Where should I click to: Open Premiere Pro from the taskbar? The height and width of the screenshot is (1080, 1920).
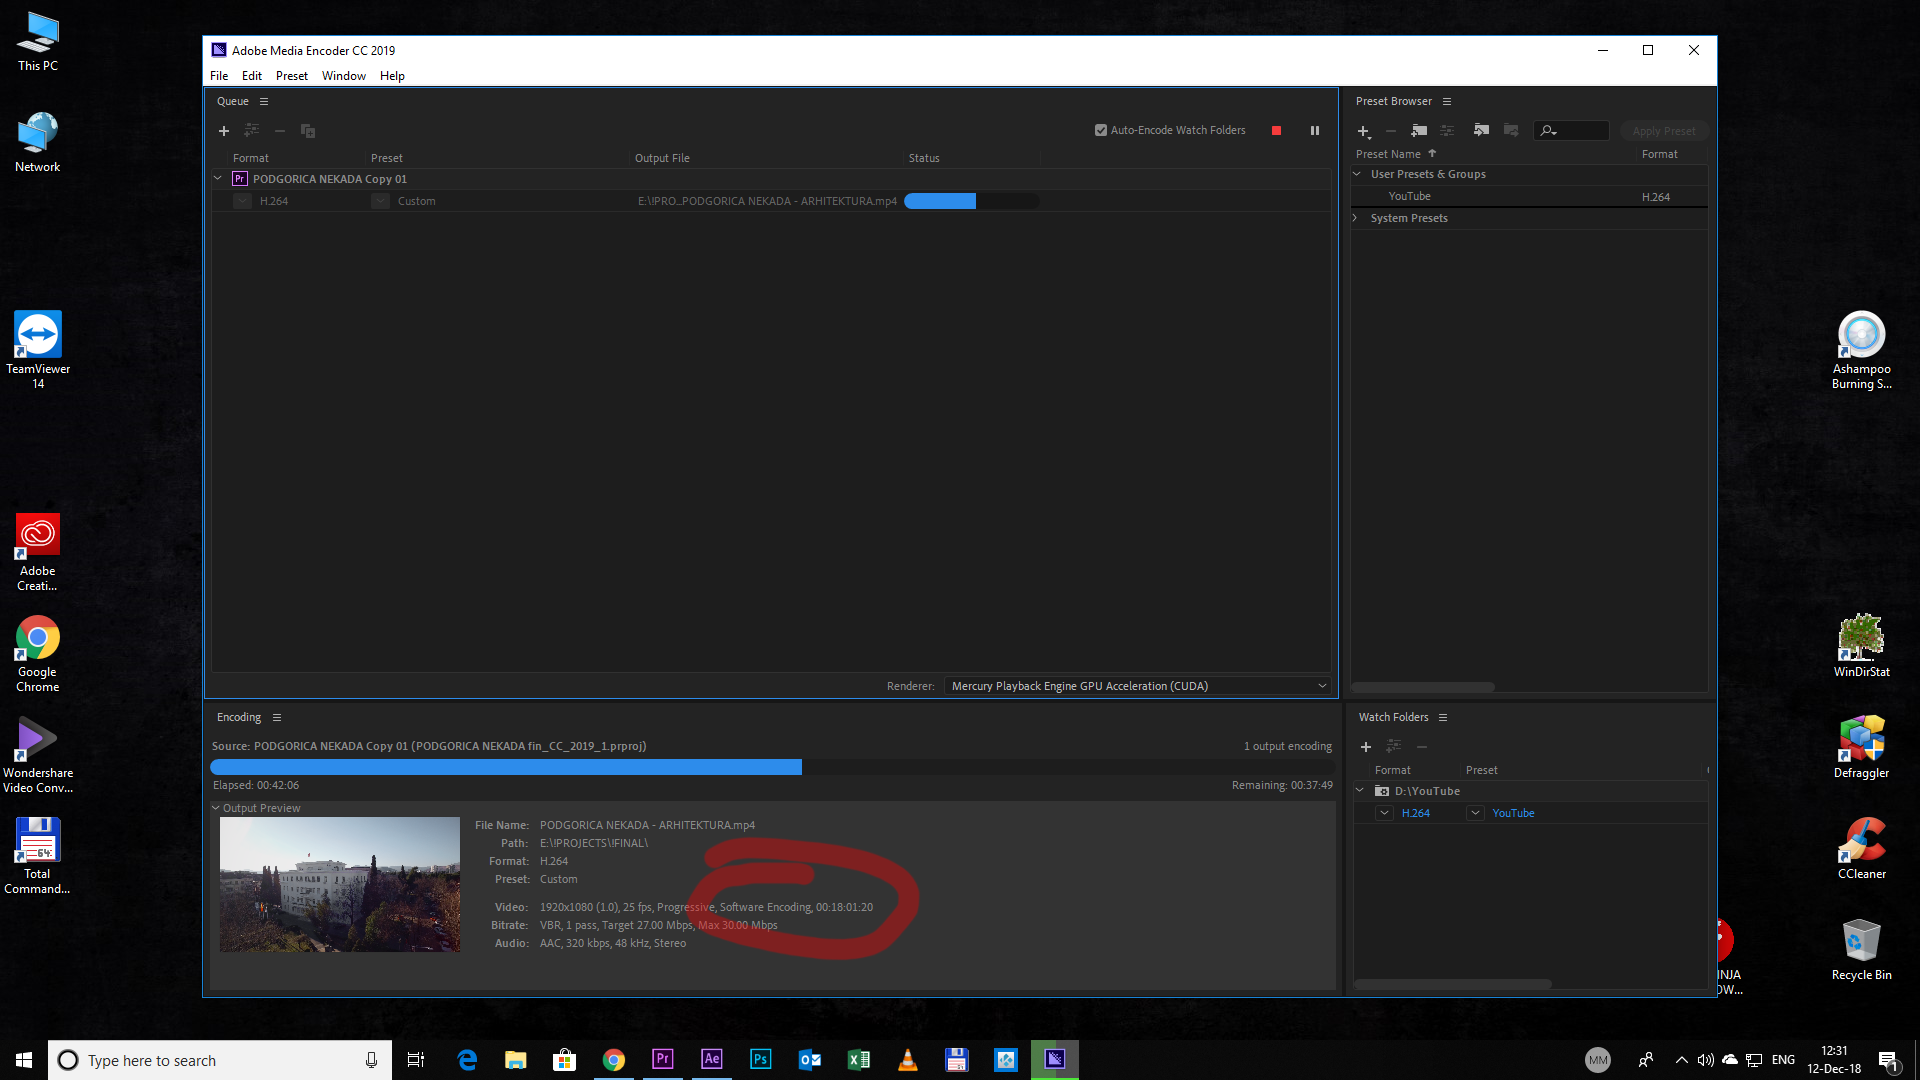pos(663,1060)
